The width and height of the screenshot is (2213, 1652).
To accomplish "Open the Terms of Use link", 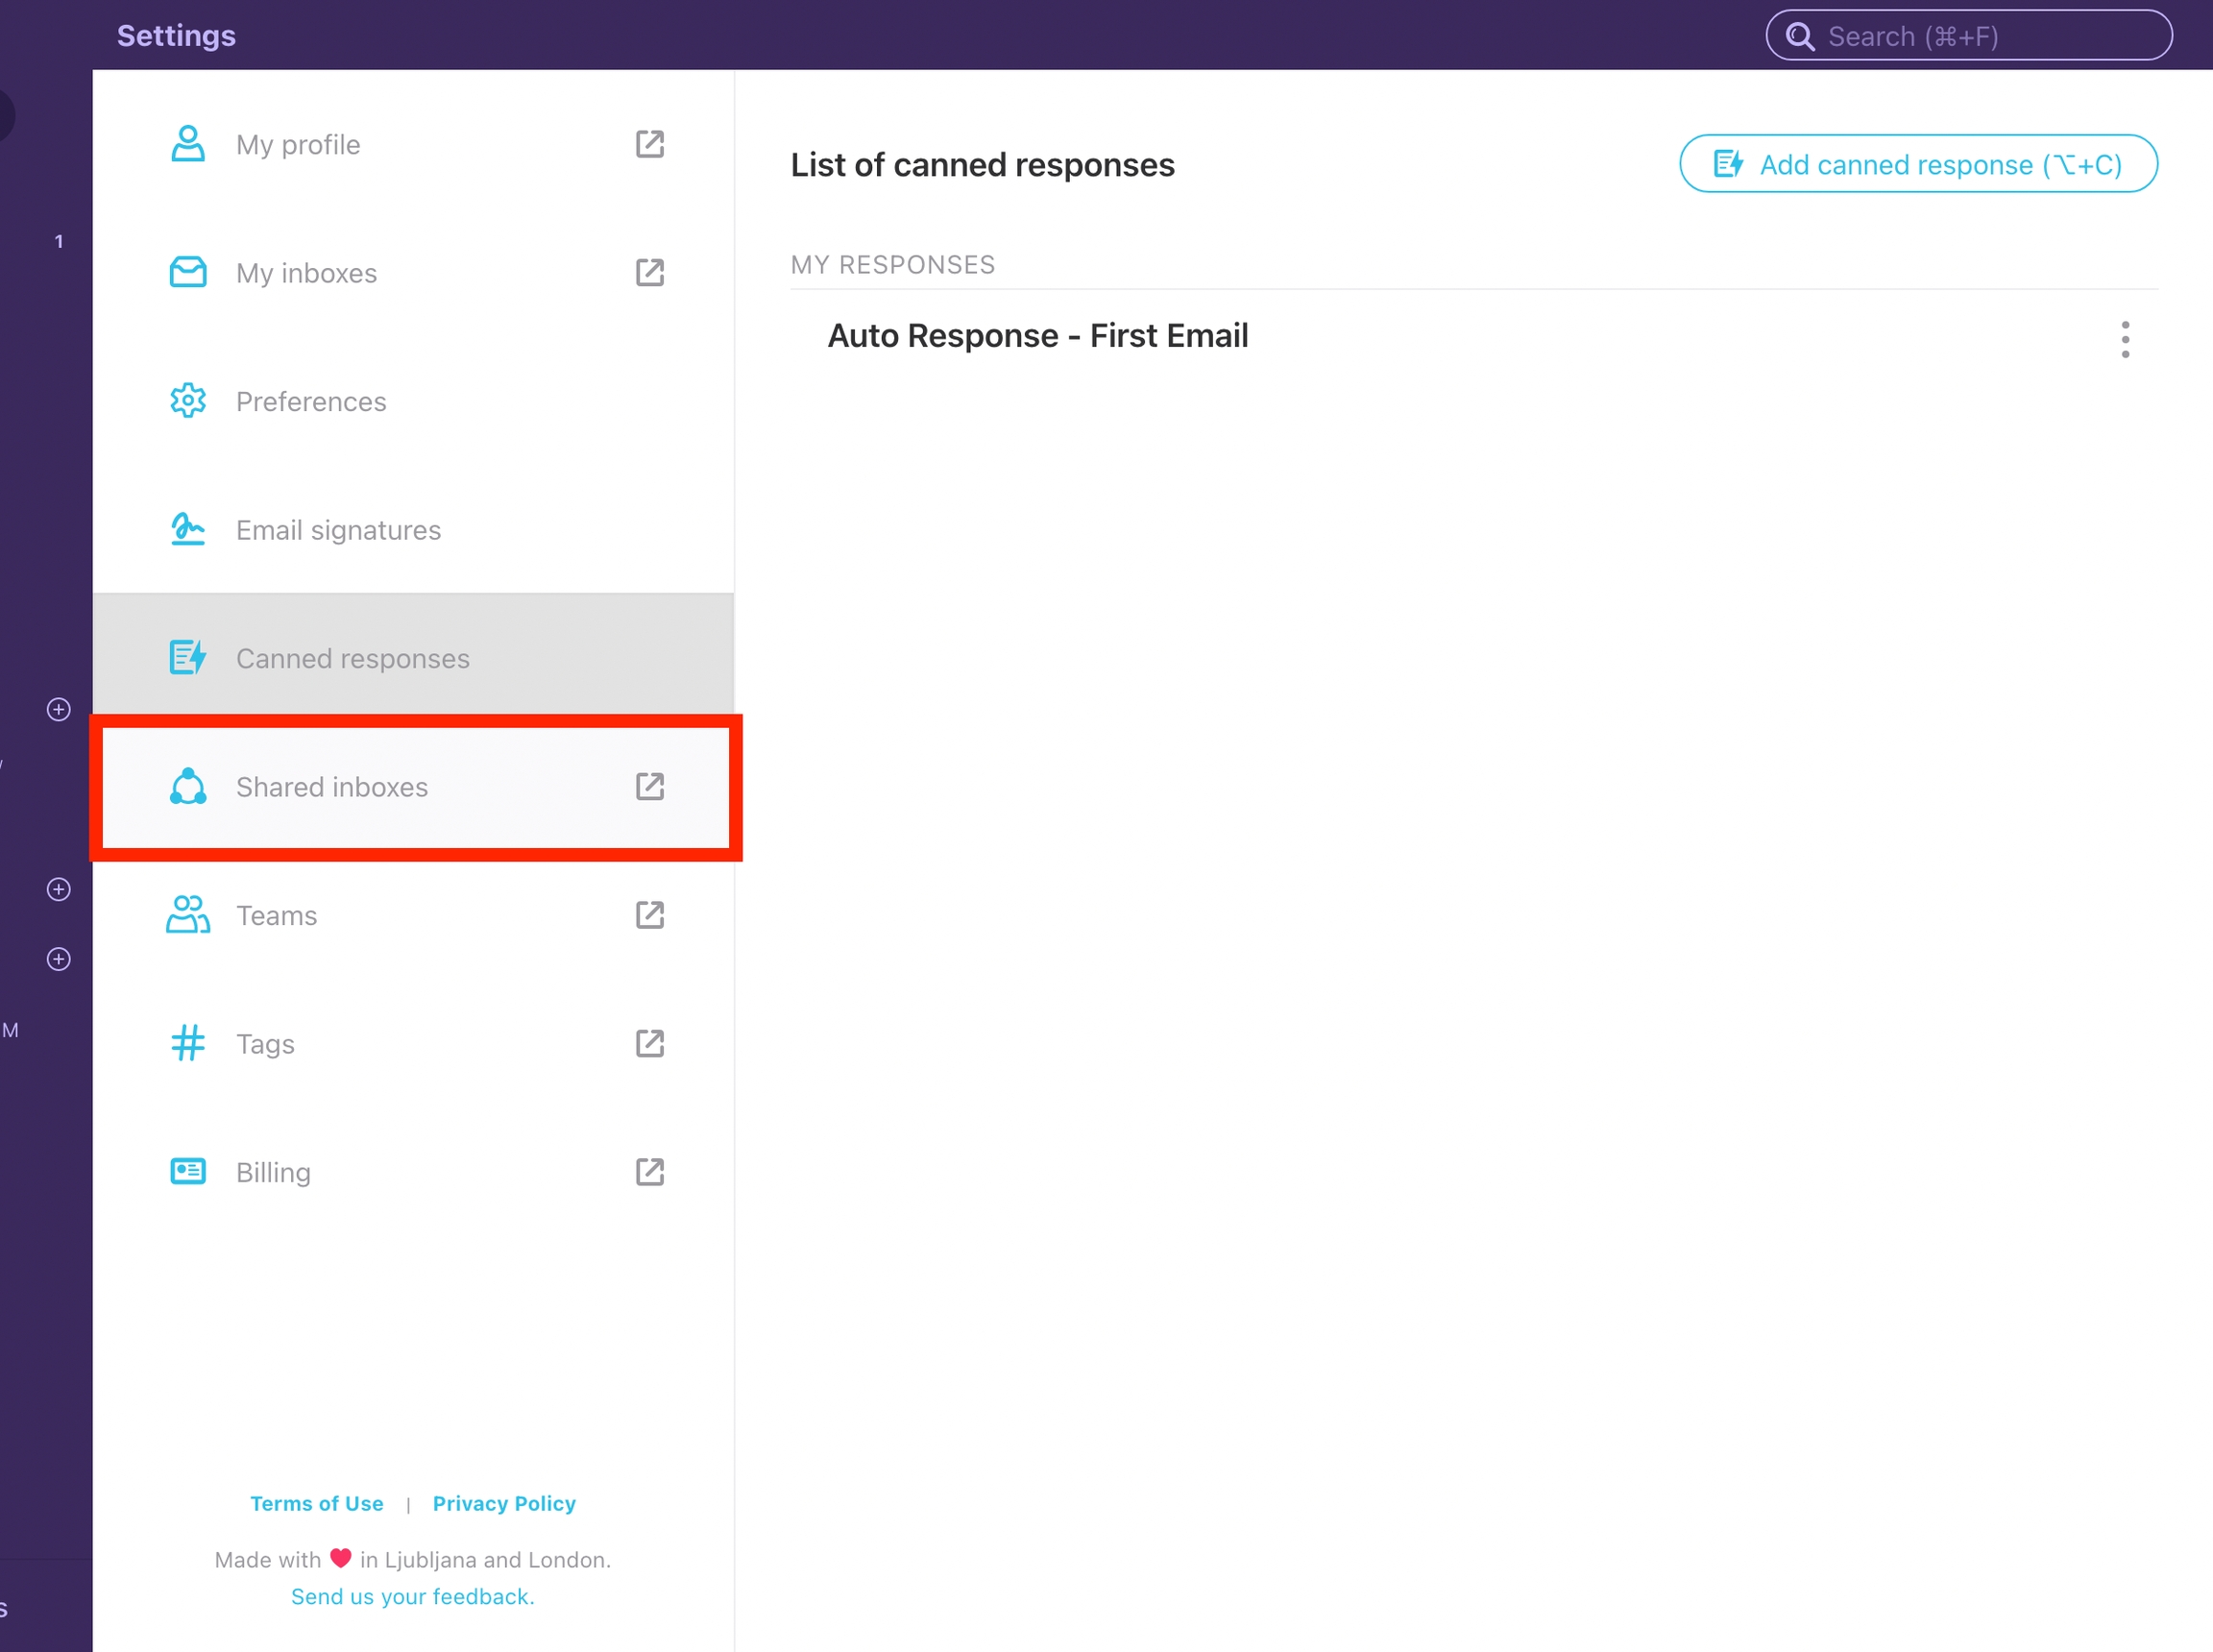I will pos(316,1503).
